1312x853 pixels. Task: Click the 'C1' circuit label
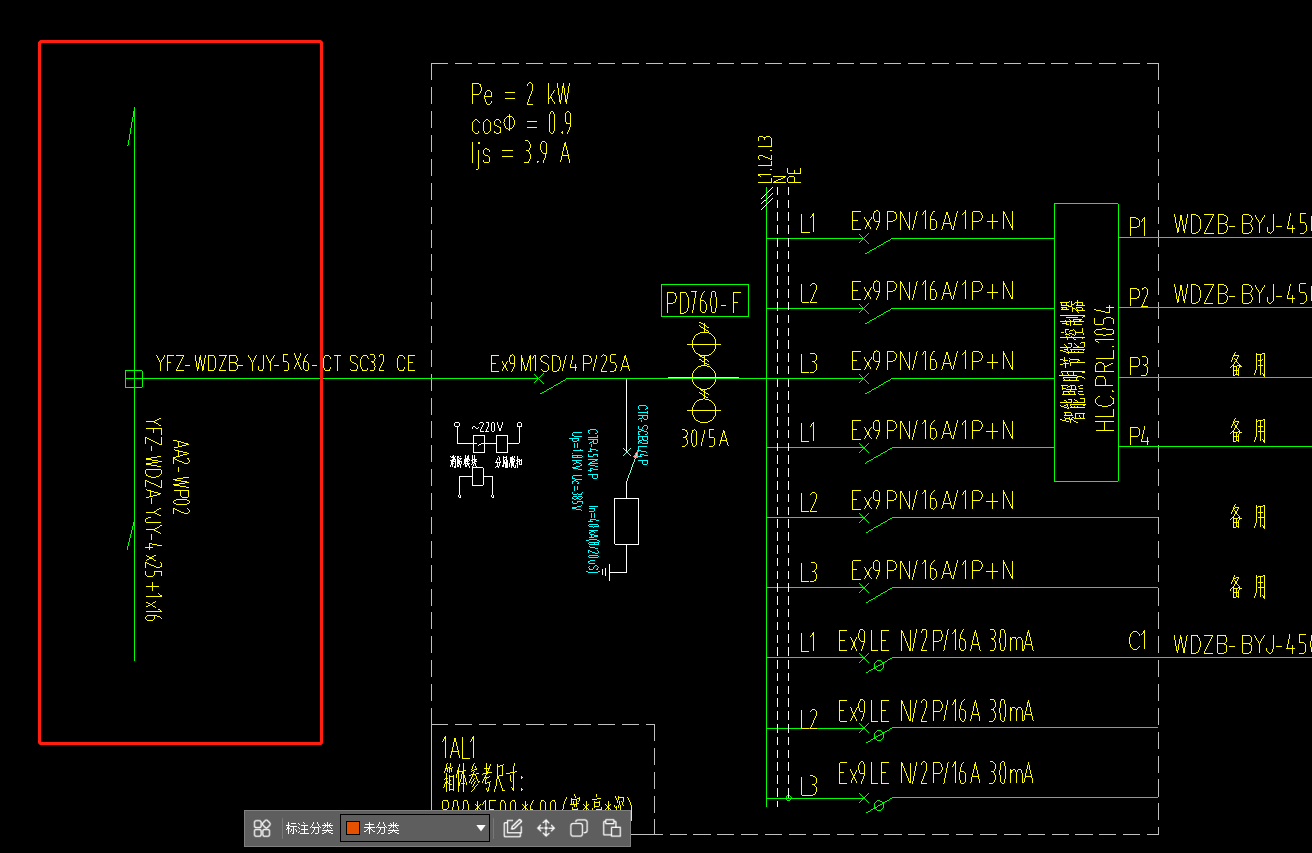1137,641
